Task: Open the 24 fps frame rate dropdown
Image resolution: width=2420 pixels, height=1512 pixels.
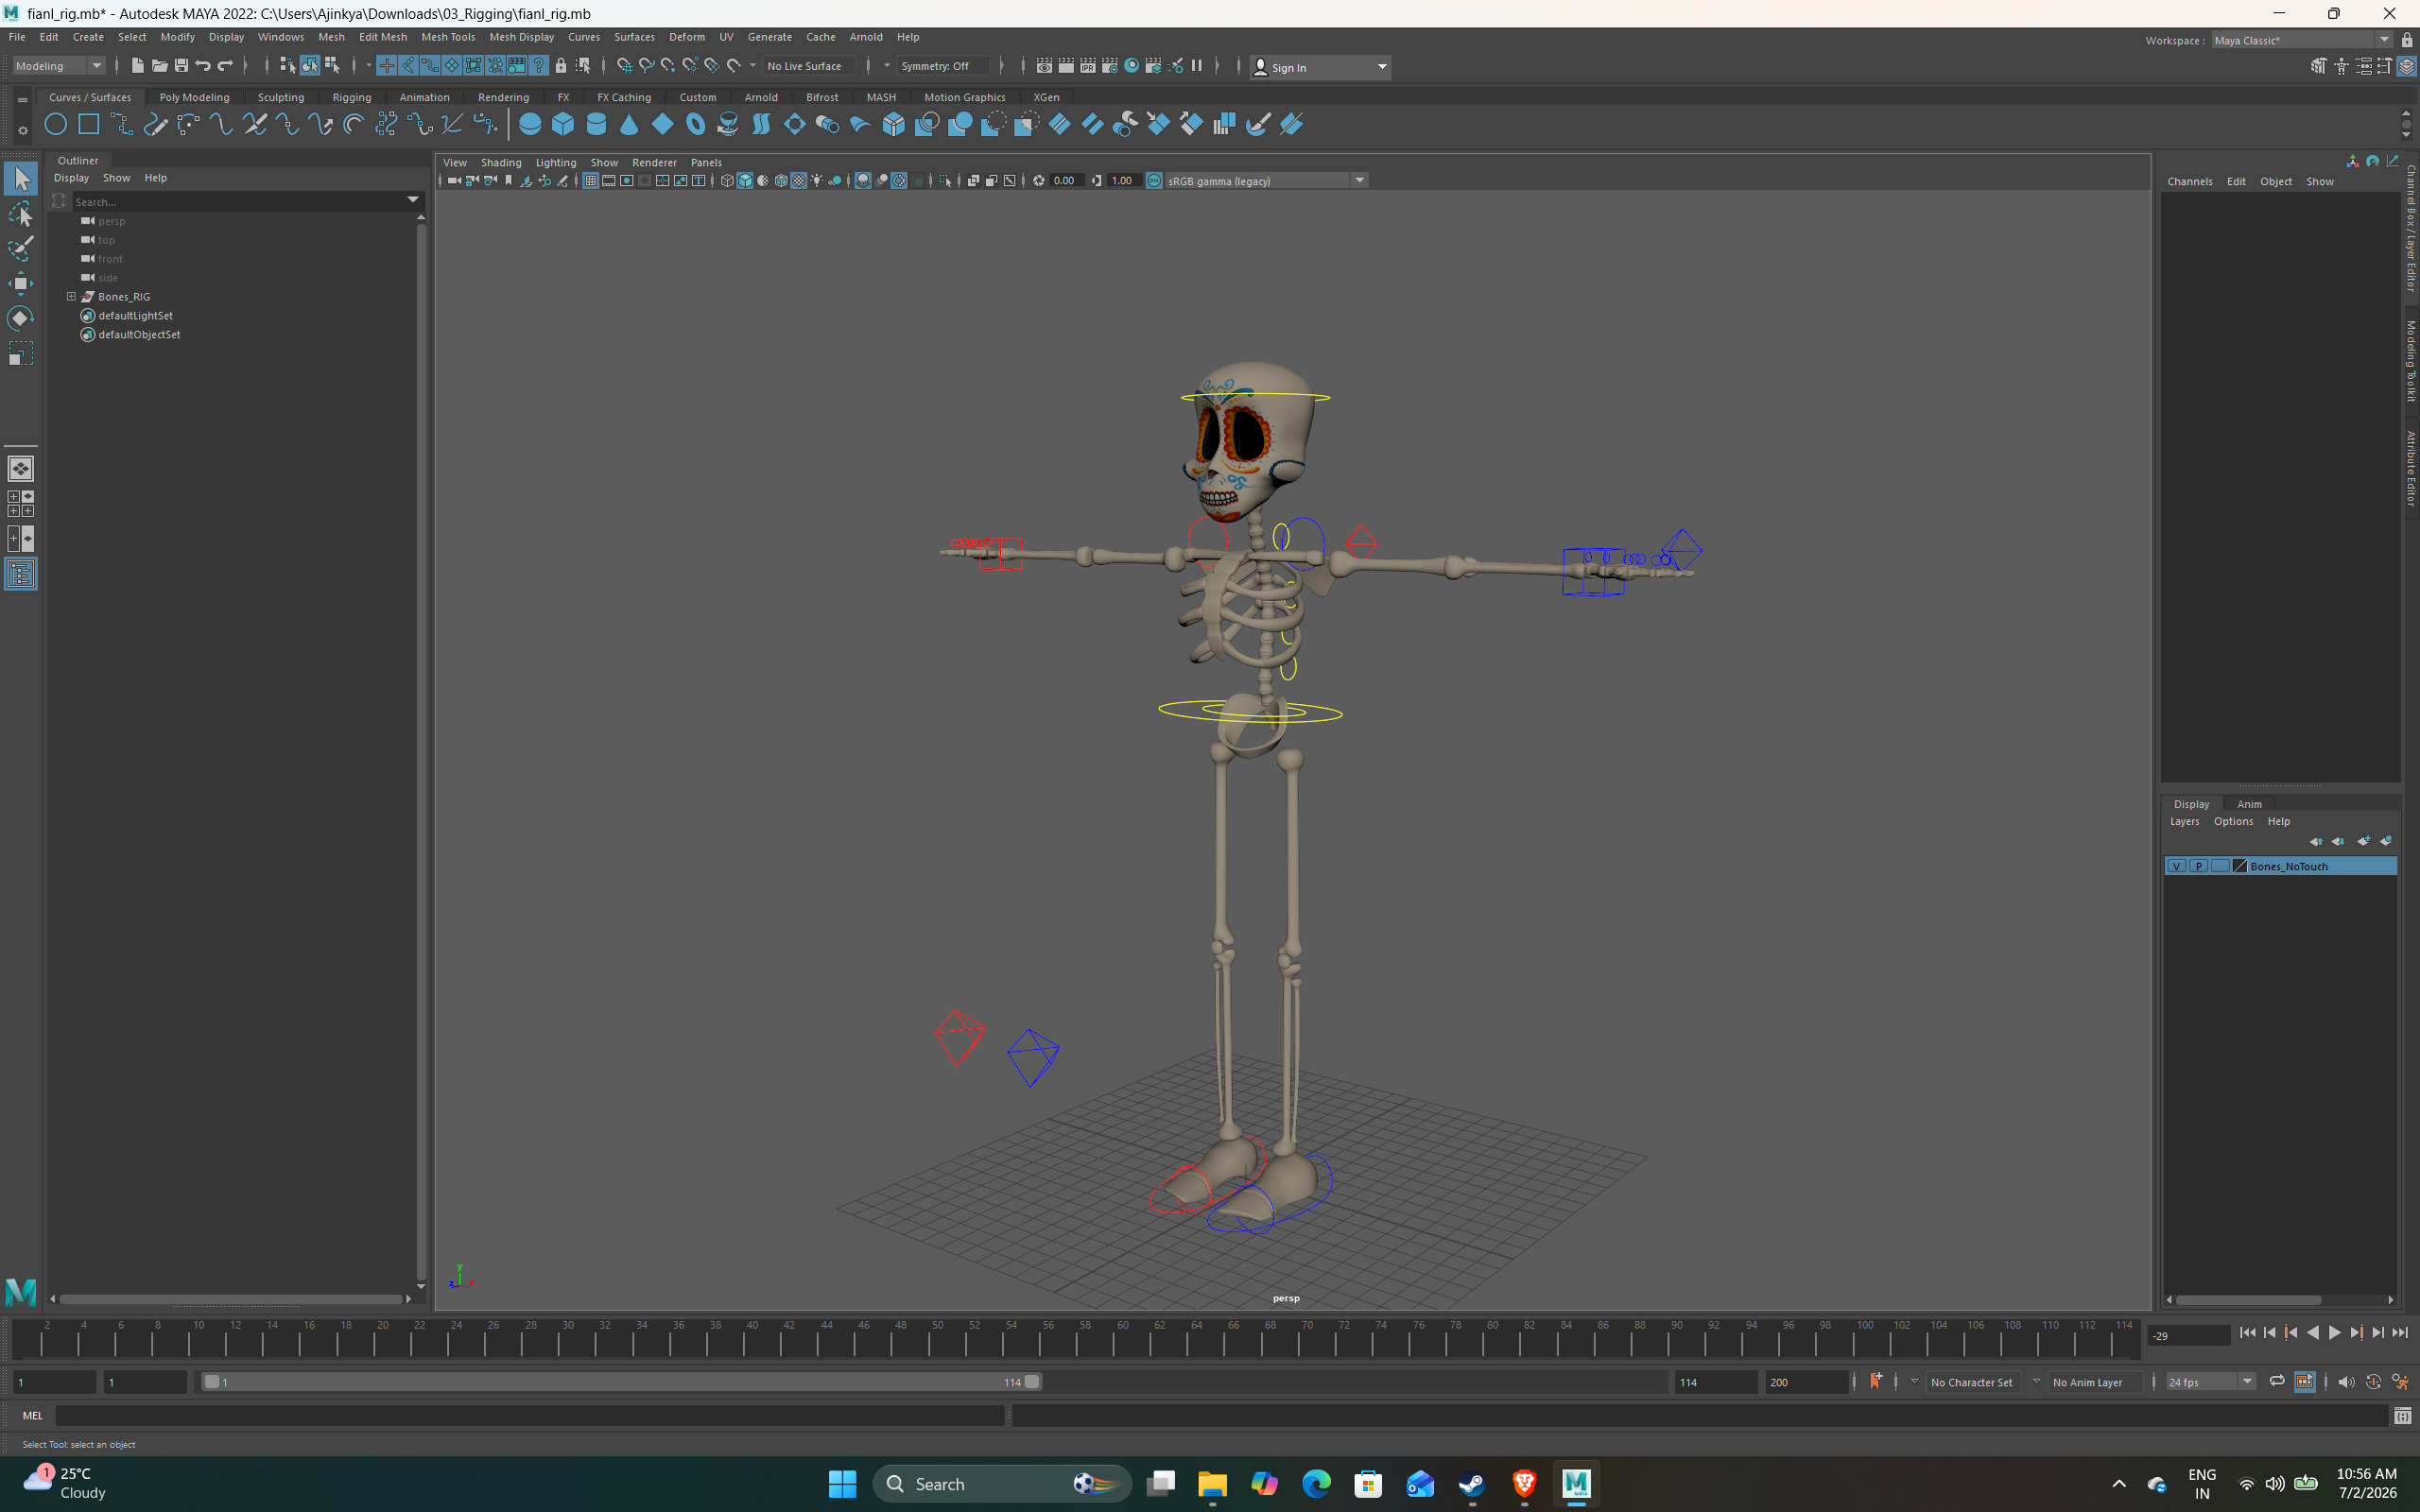Action: (x=2210, y=1382)
